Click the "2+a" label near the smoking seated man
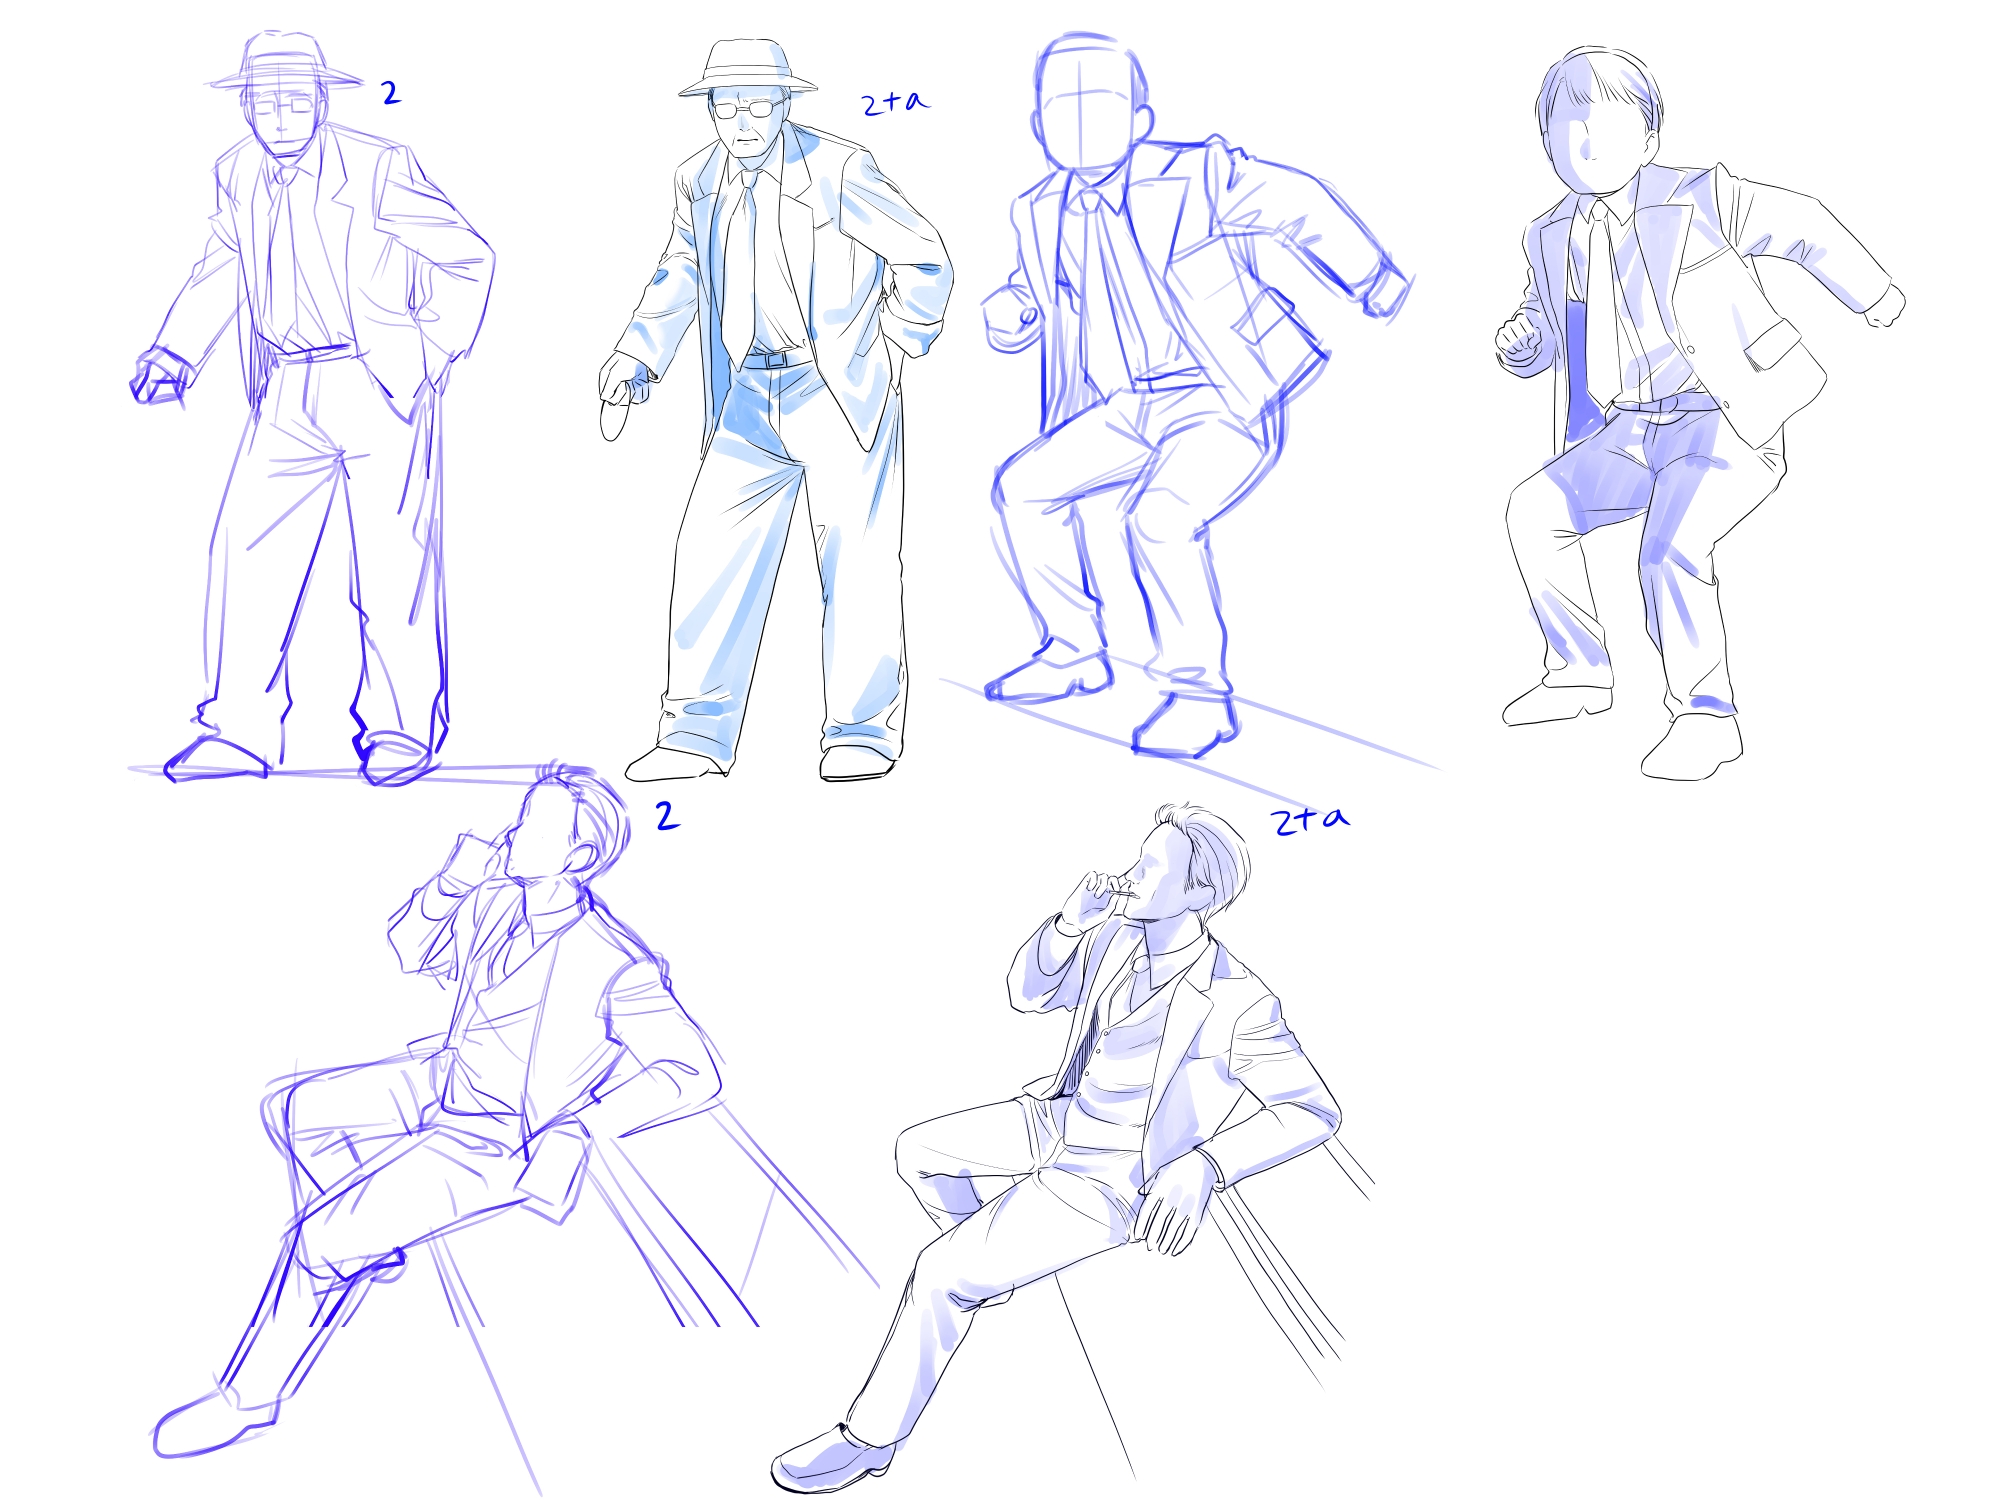Viewport: 2000px width, 1500px height. point(1309,821)
